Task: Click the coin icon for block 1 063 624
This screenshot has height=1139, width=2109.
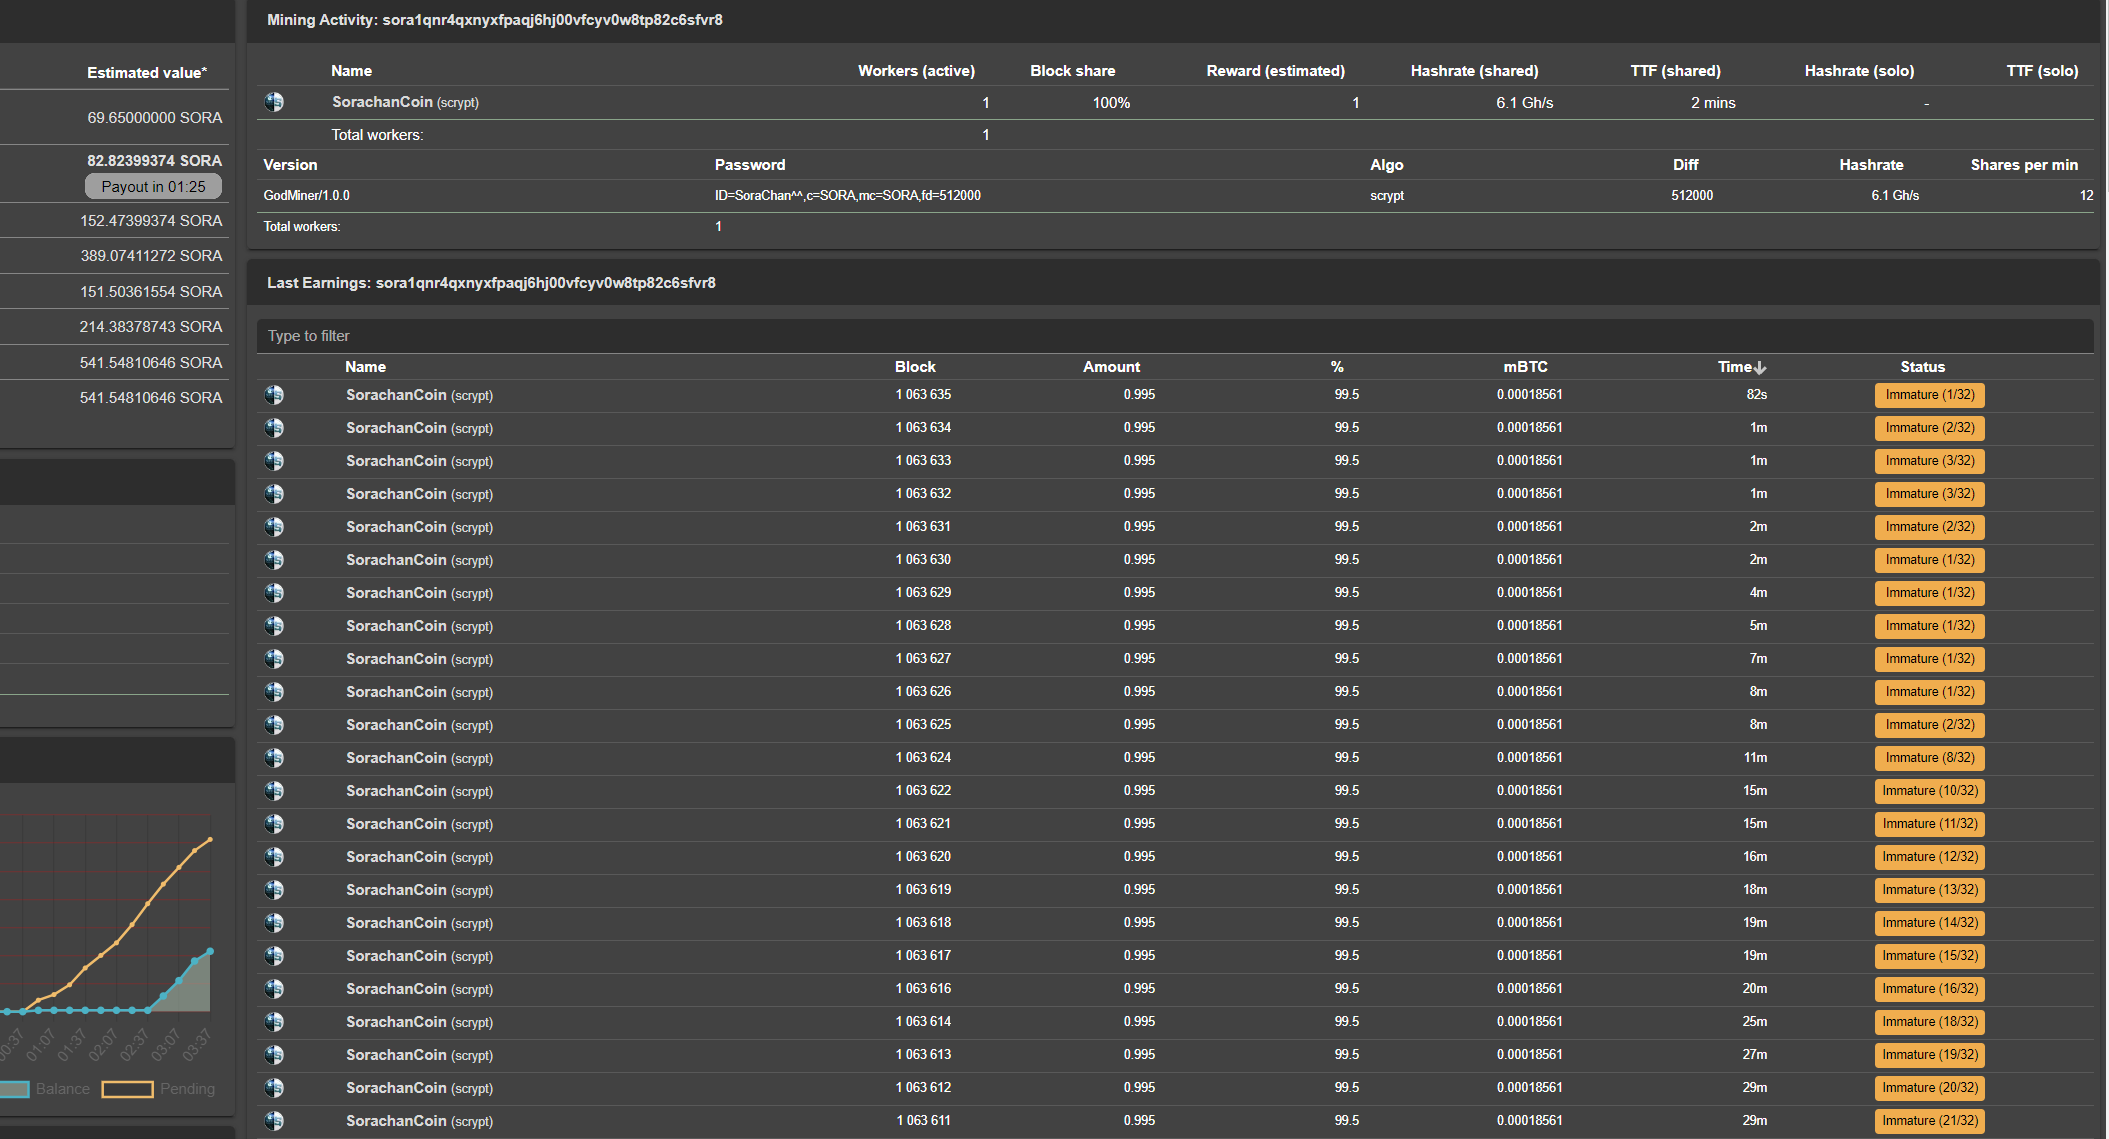Action: [x=274, y=758]
